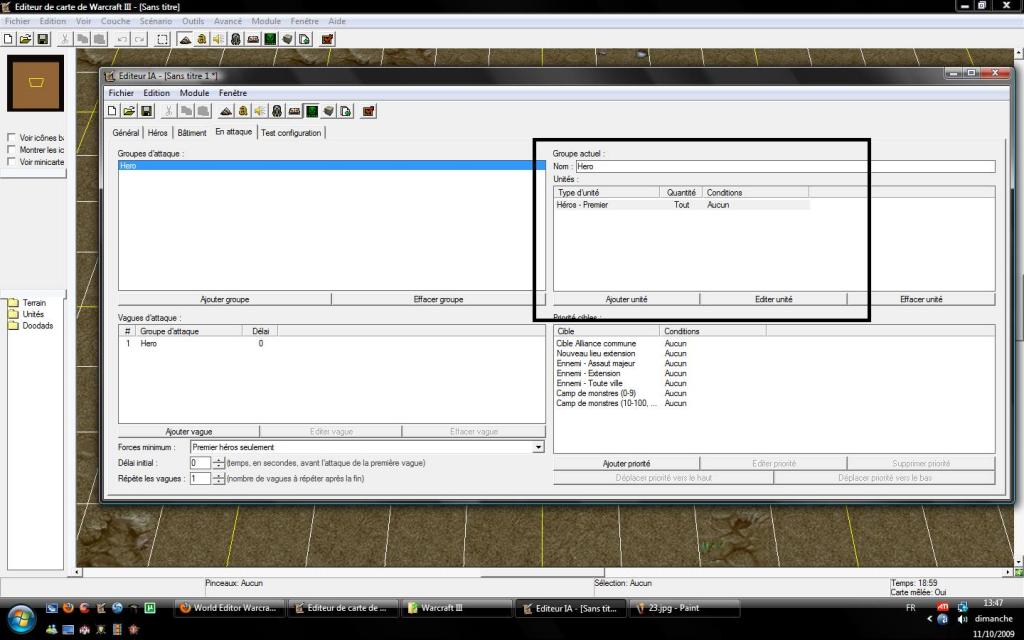1024x640 pixels.
Task: Open Import manager from Editeur IA toolbar
Action: point(345,111)
